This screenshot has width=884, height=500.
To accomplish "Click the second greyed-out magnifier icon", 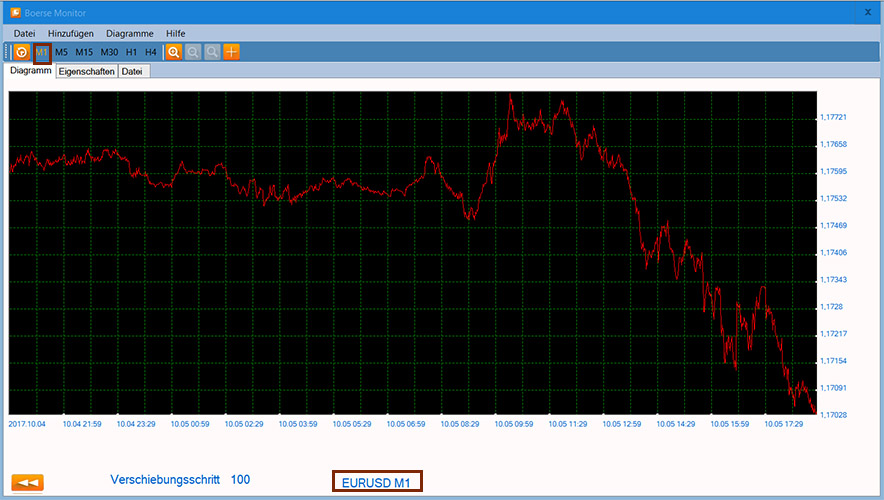I will click(x=212, y=52).
